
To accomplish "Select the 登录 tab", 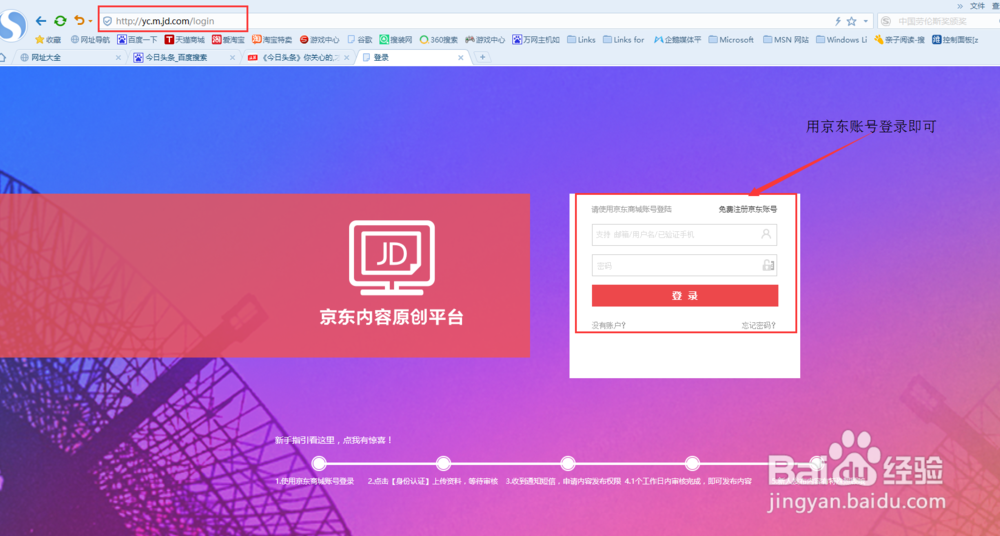I will point(411,57).
